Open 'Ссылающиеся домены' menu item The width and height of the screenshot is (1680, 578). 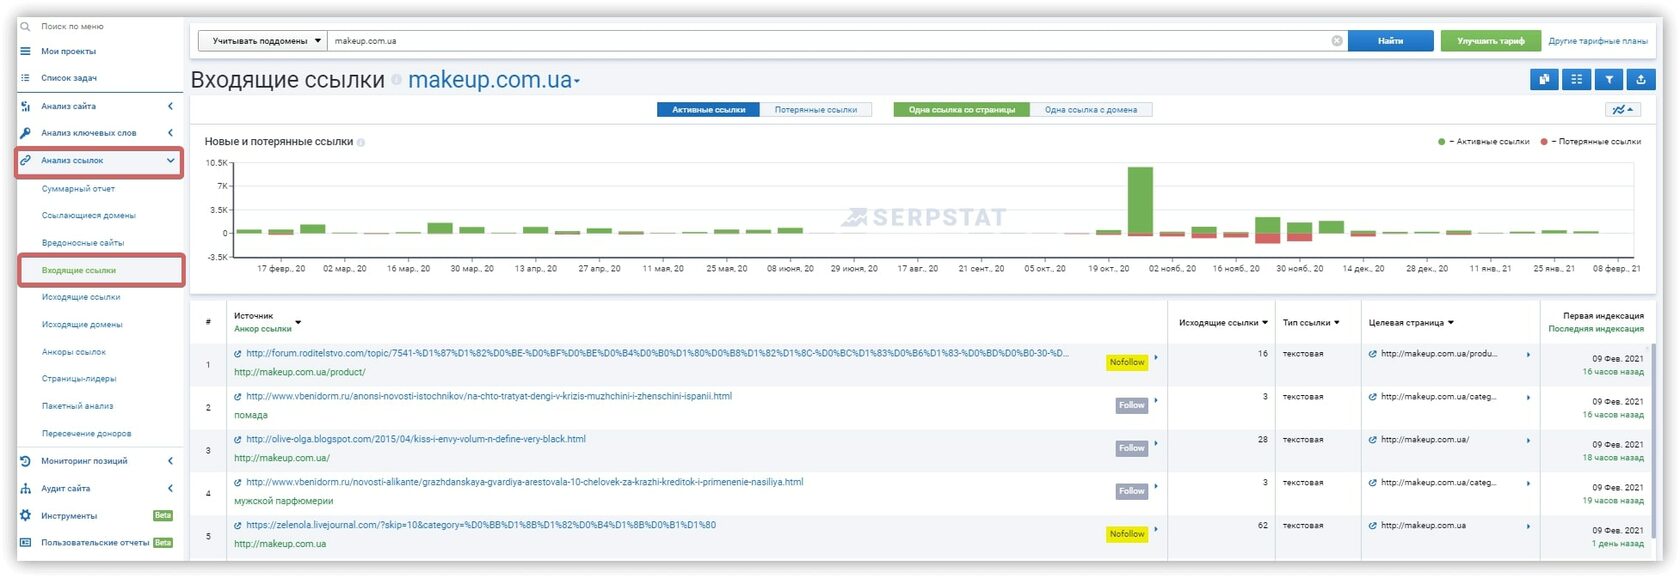tap(89, 215)
